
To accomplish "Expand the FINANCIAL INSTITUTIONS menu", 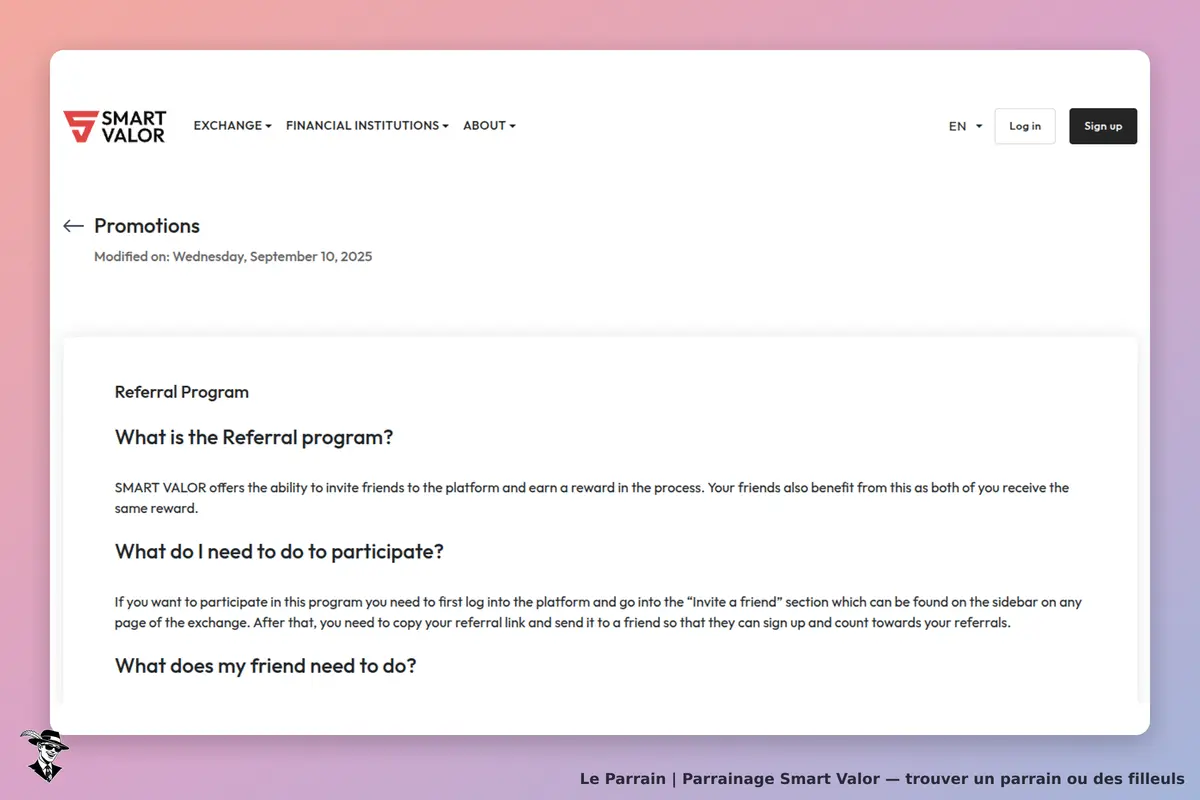I will [x=367, y=126].
